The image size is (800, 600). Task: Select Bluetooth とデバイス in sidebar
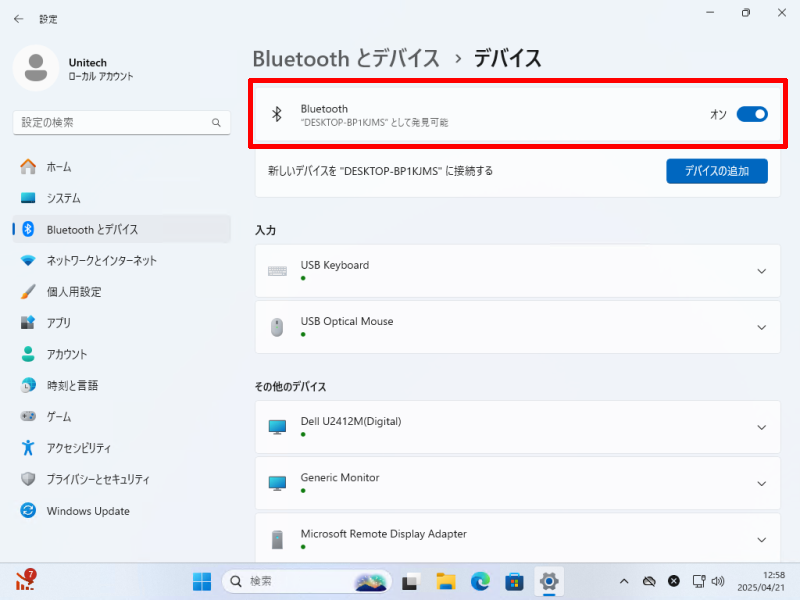pos(121,230)
